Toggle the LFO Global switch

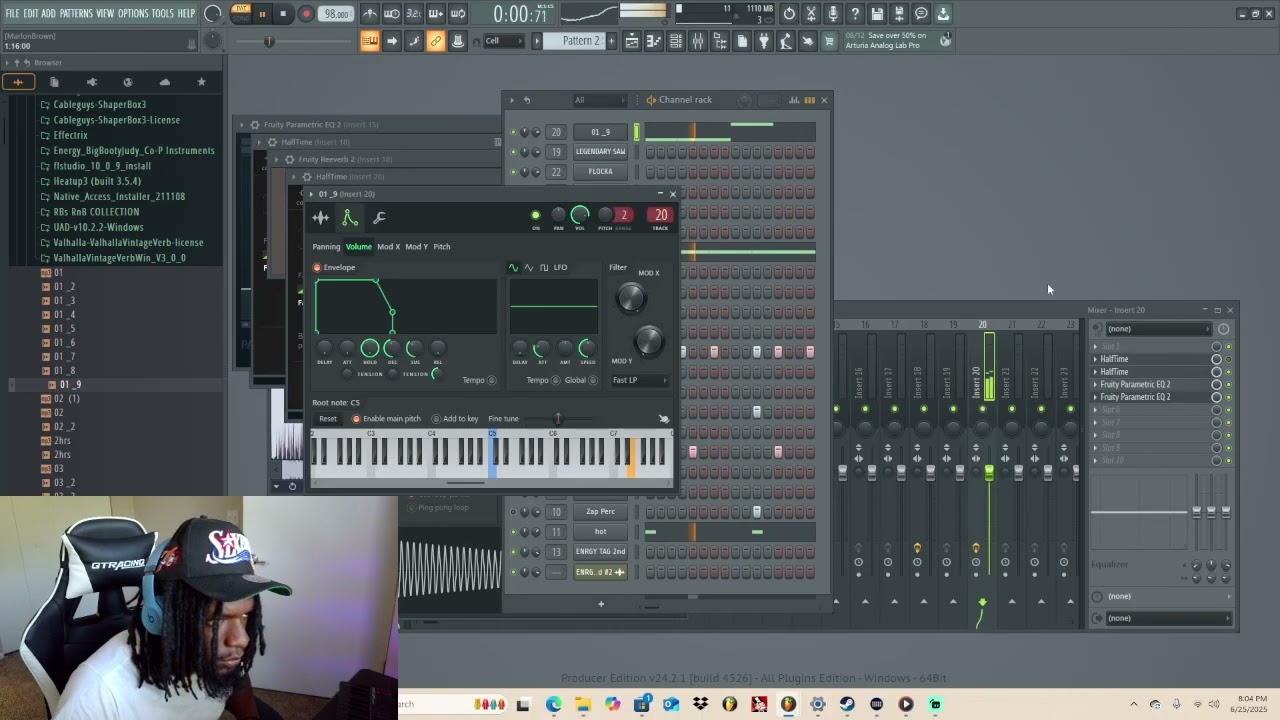pyautogui.click(x=593, y=380)
